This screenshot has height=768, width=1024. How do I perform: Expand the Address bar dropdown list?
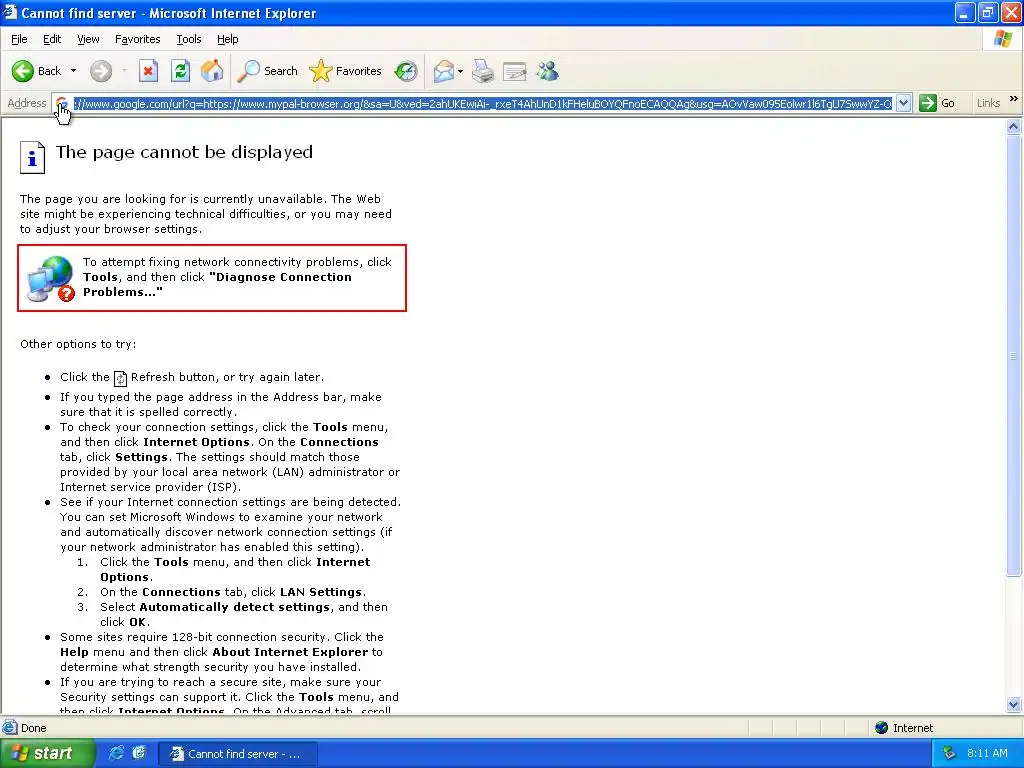tap(903, 103)
